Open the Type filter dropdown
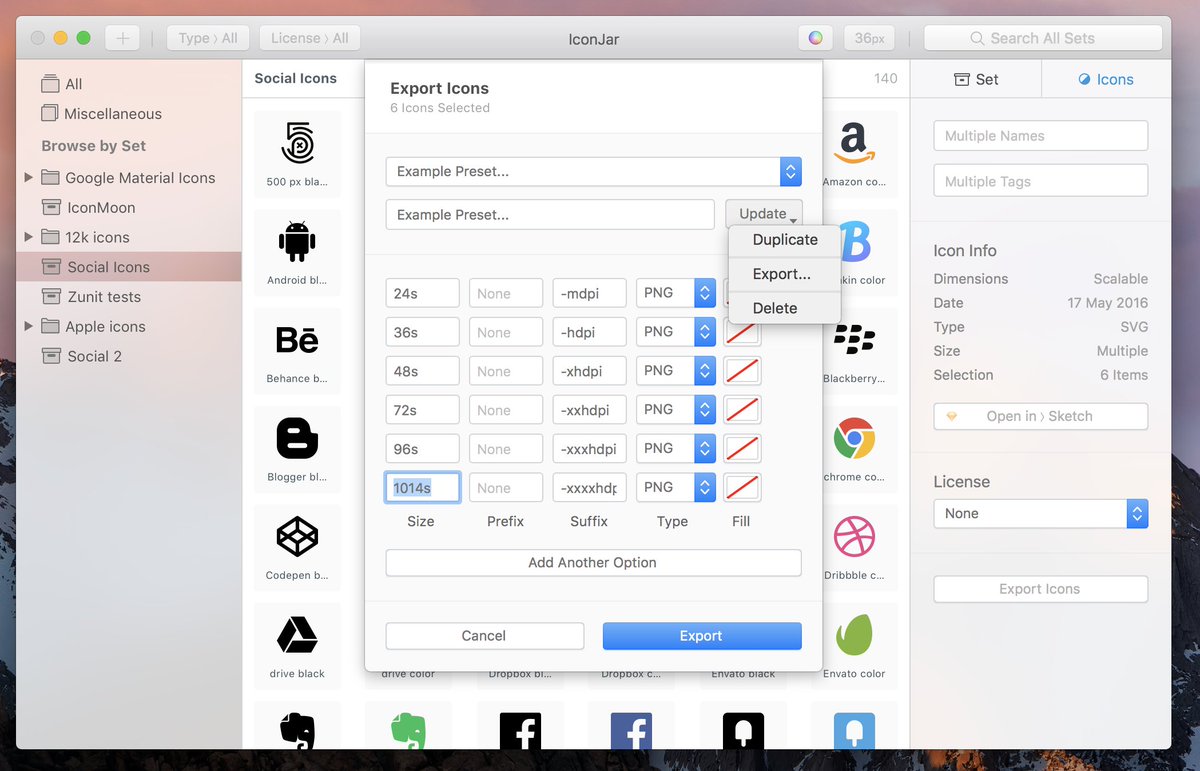The width and height of the screenshot is (1200, 771). coord(208,38)
